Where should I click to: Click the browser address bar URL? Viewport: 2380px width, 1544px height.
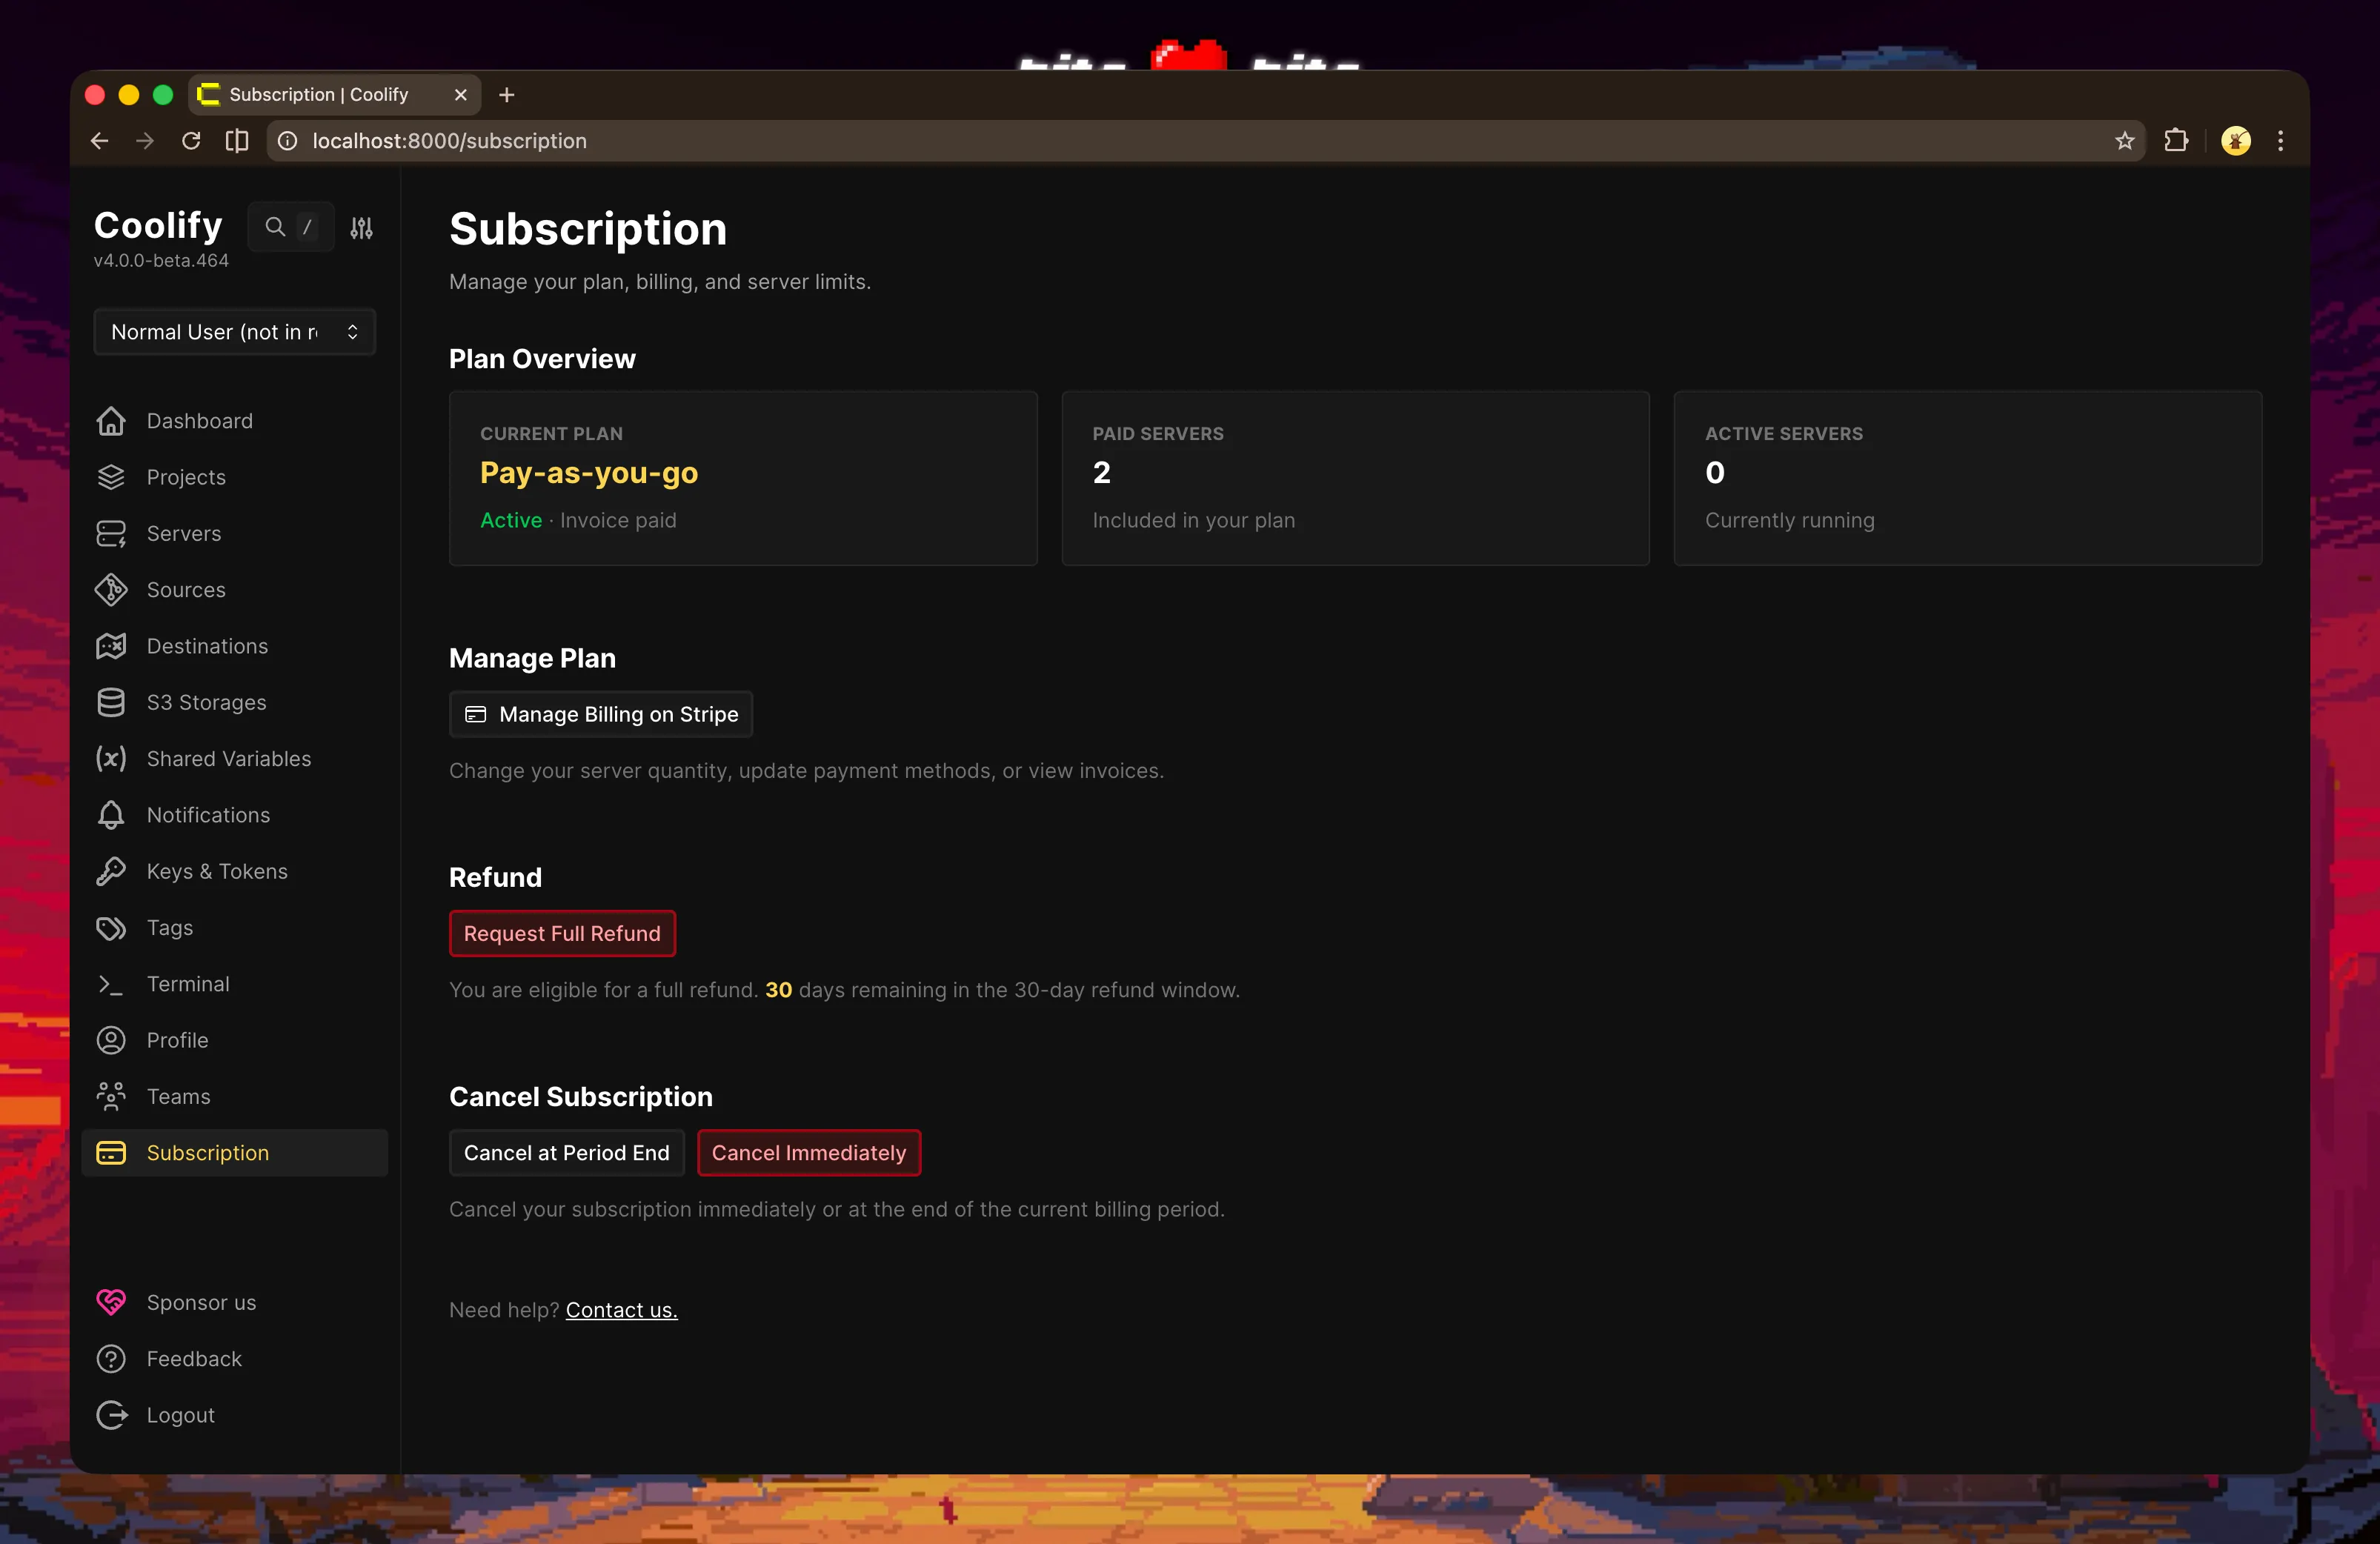[449, 141]
